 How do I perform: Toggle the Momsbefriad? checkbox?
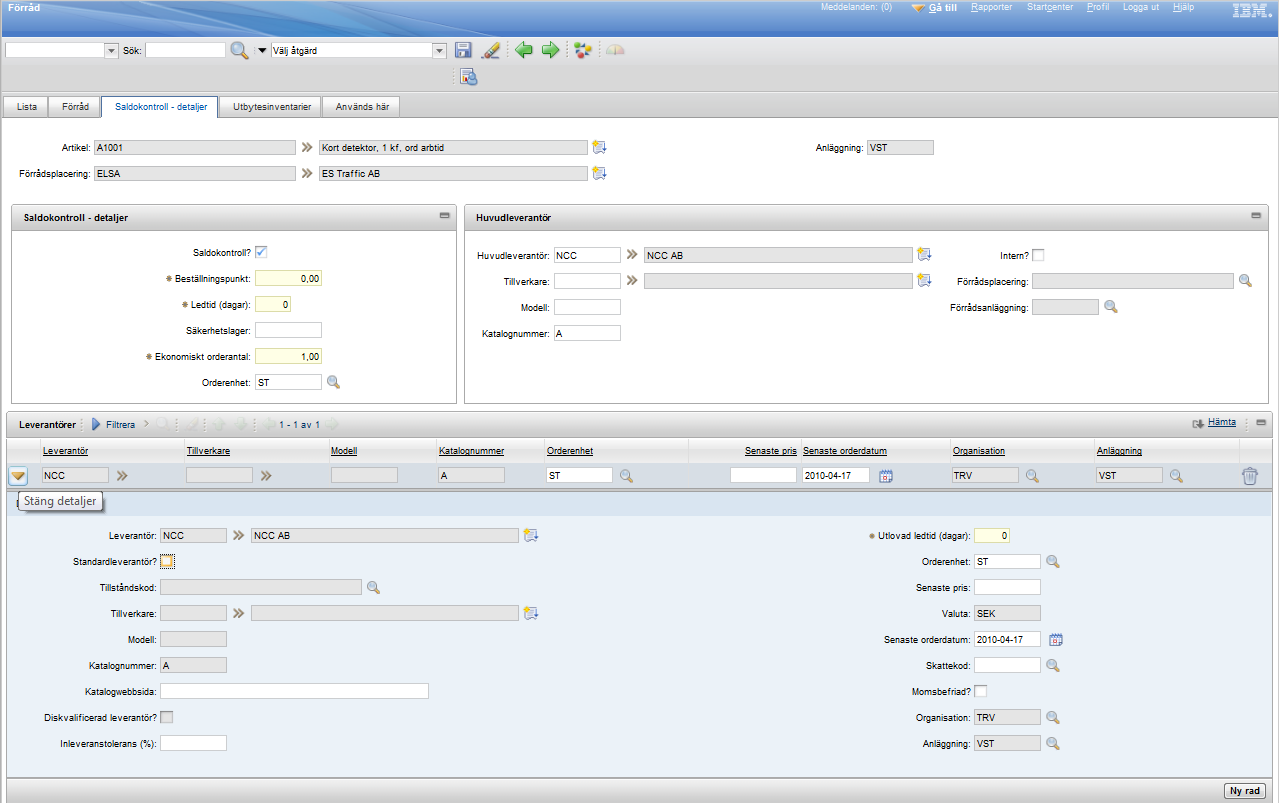point(981,690)
